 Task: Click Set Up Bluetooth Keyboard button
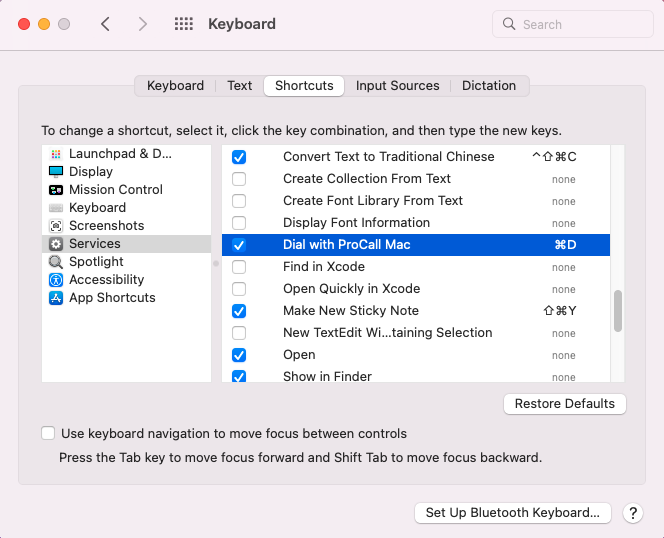coord(512,513)
